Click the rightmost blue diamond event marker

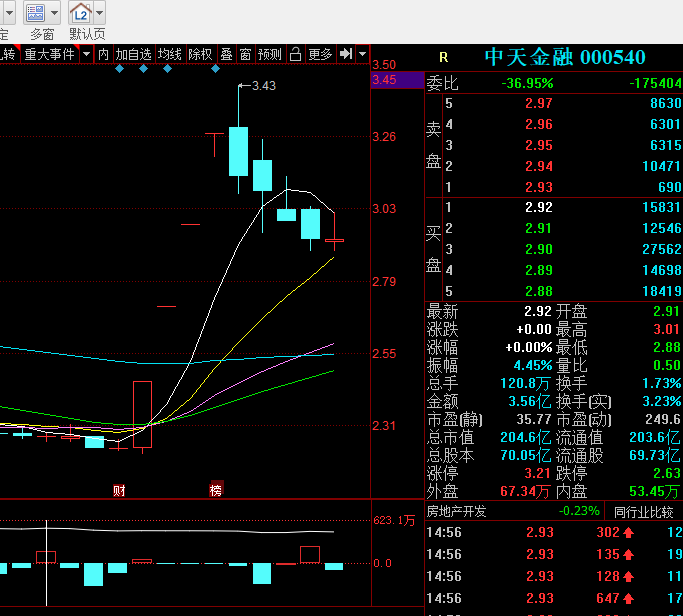215,68
